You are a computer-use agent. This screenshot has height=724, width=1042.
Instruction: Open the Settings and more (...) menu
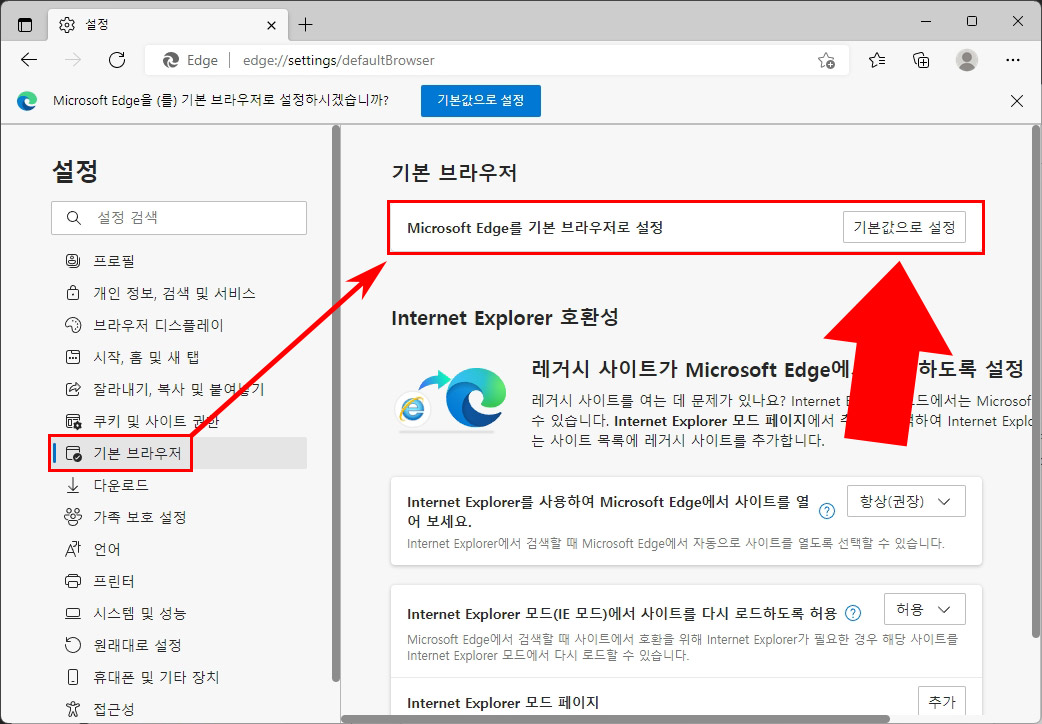point(1013,60)
